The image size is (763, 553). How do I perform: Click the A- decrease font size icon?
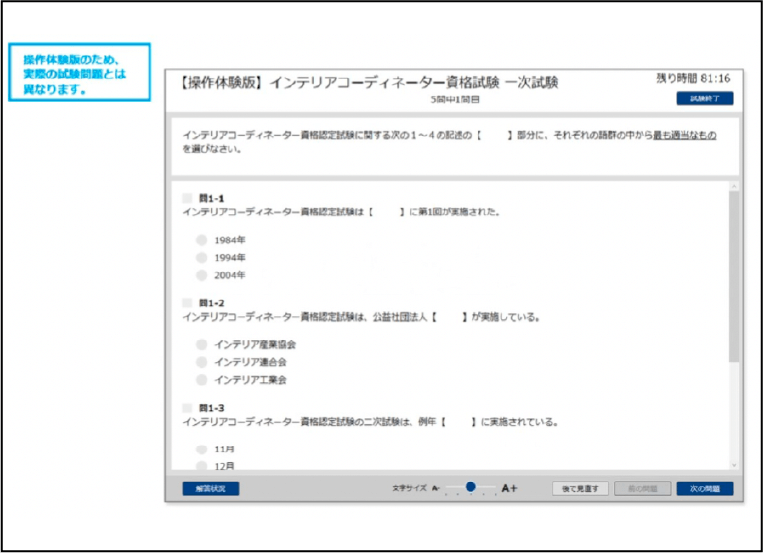pos(436,488)
